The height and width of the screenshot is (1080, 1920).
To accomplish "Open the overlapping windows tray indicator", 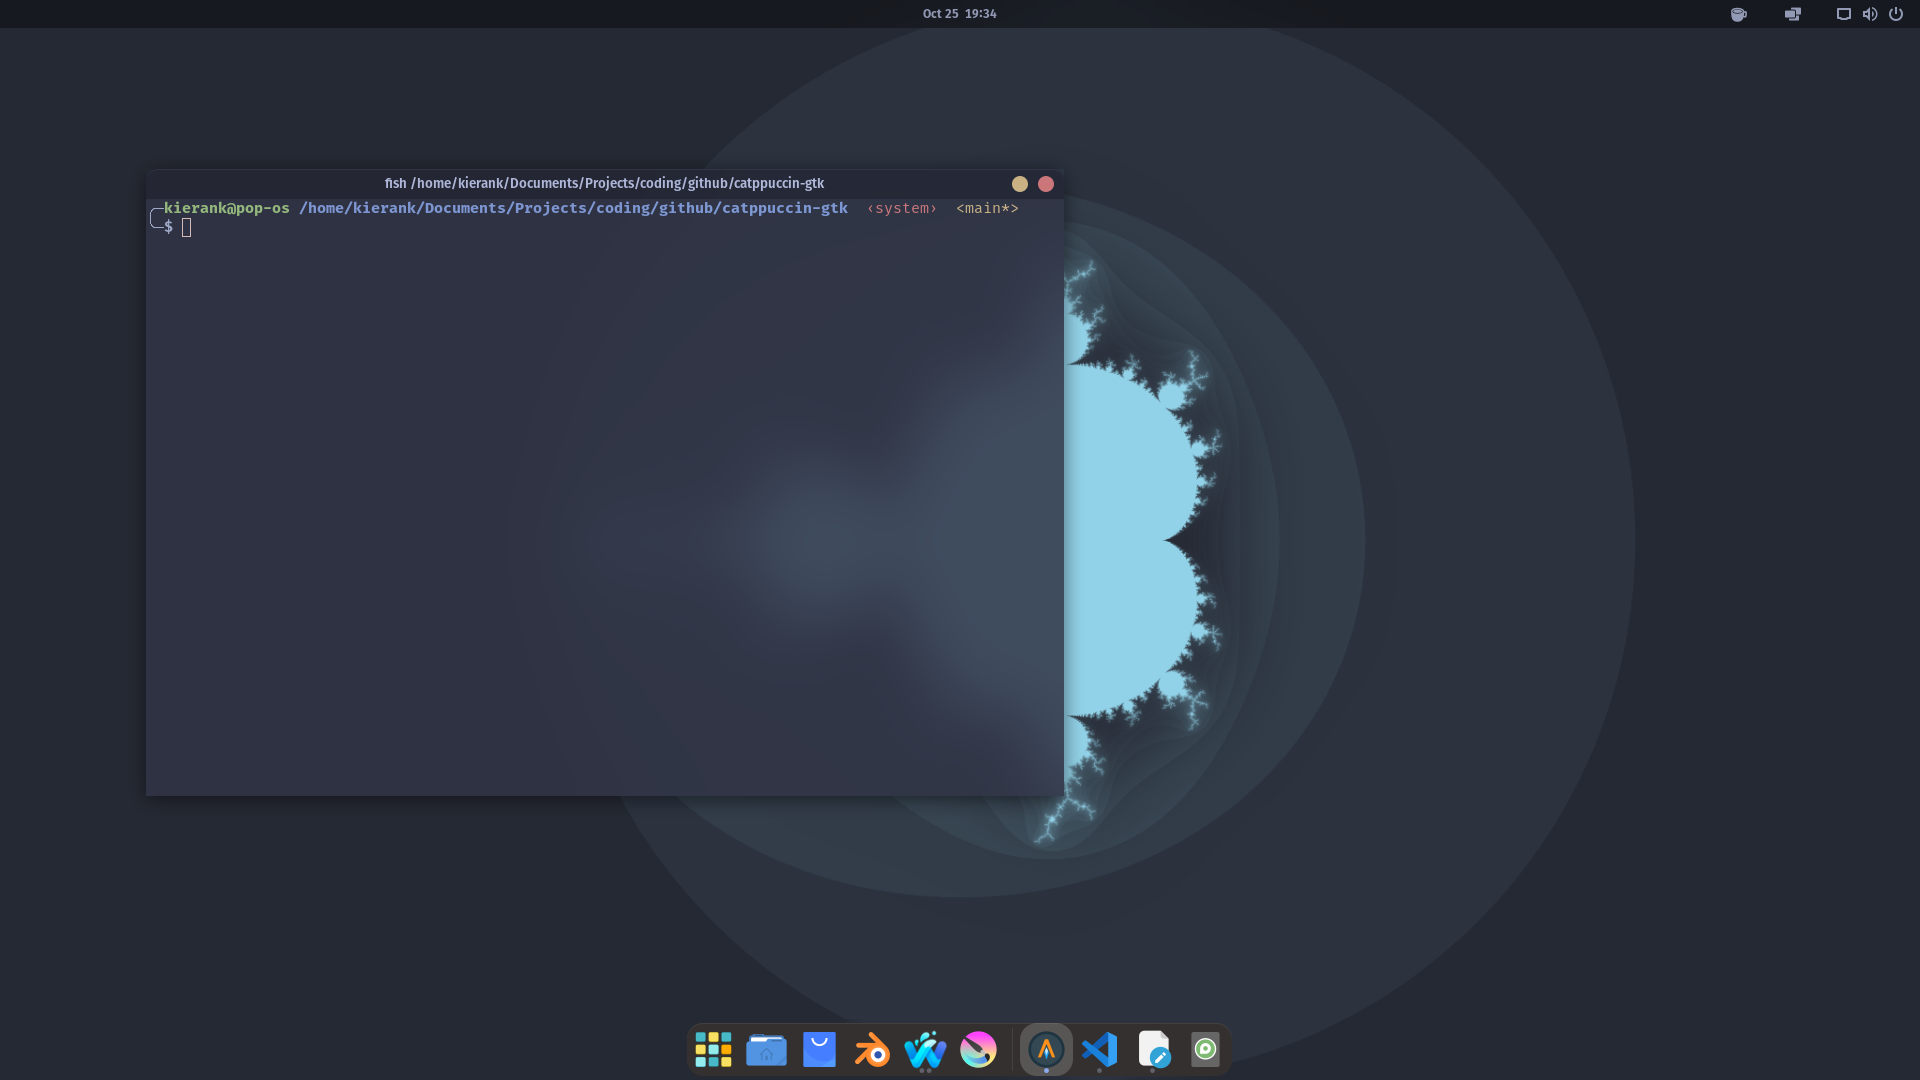I will 1793,14.
